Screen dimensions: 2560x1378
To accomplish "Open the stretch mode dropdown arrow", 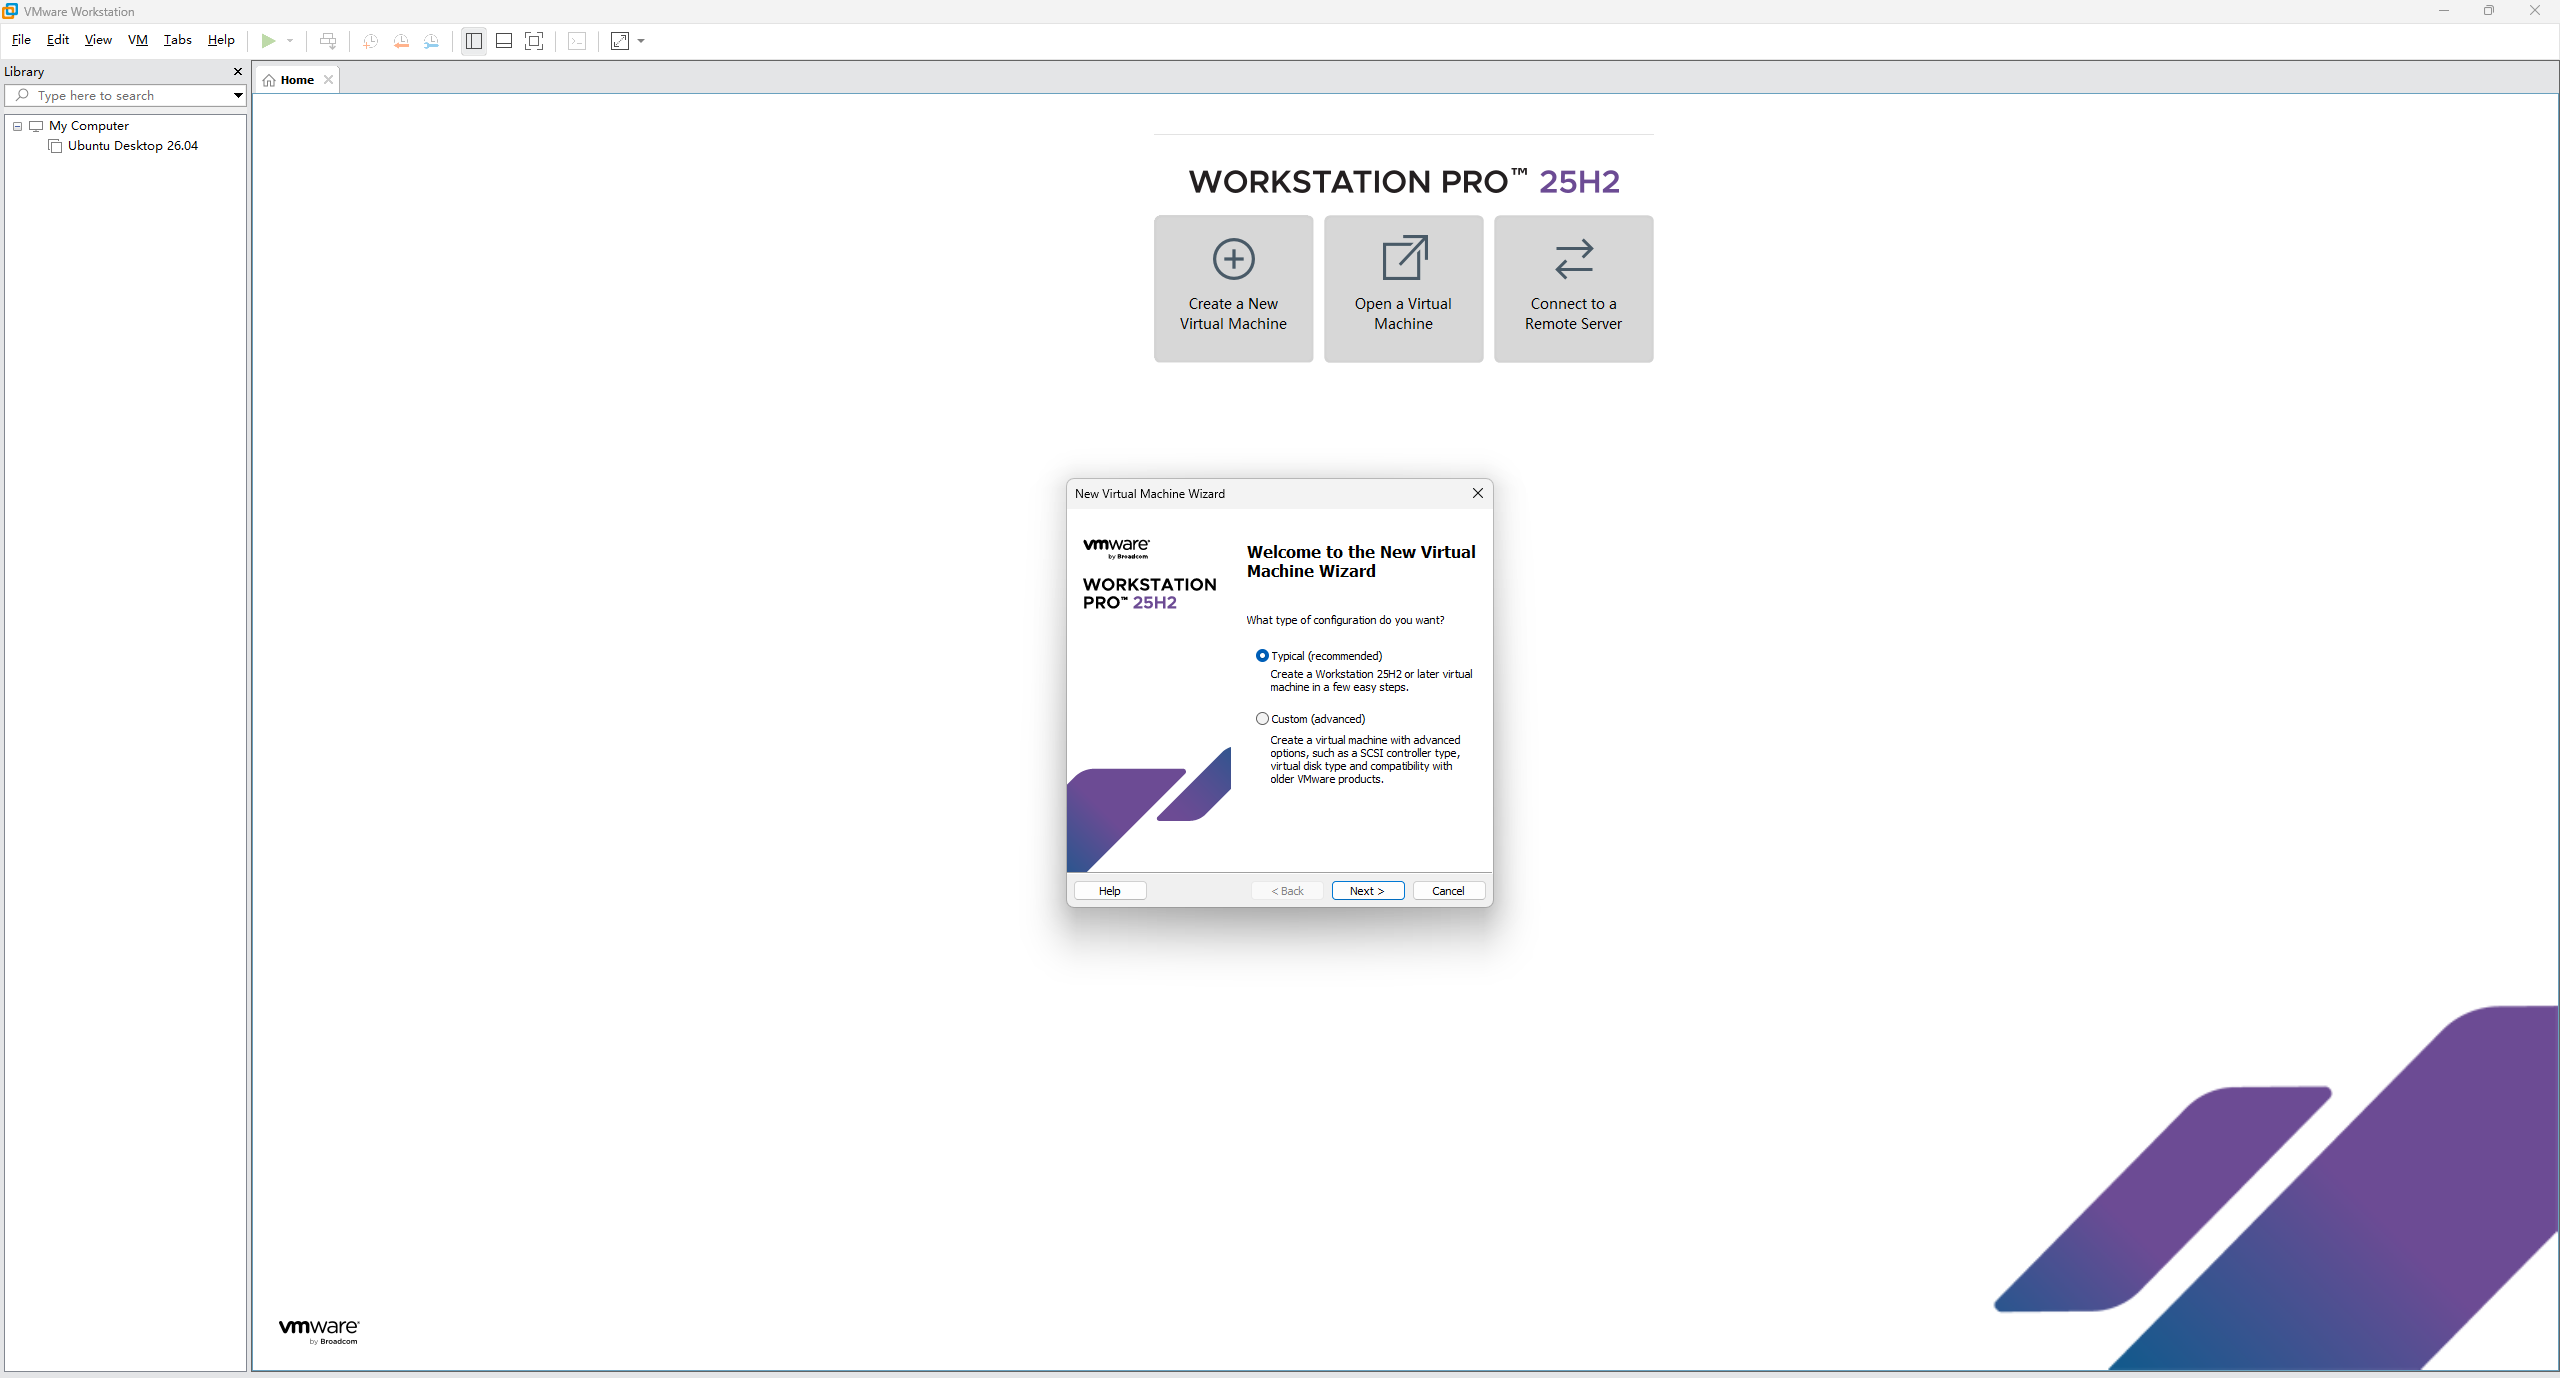I will (641, 41).
